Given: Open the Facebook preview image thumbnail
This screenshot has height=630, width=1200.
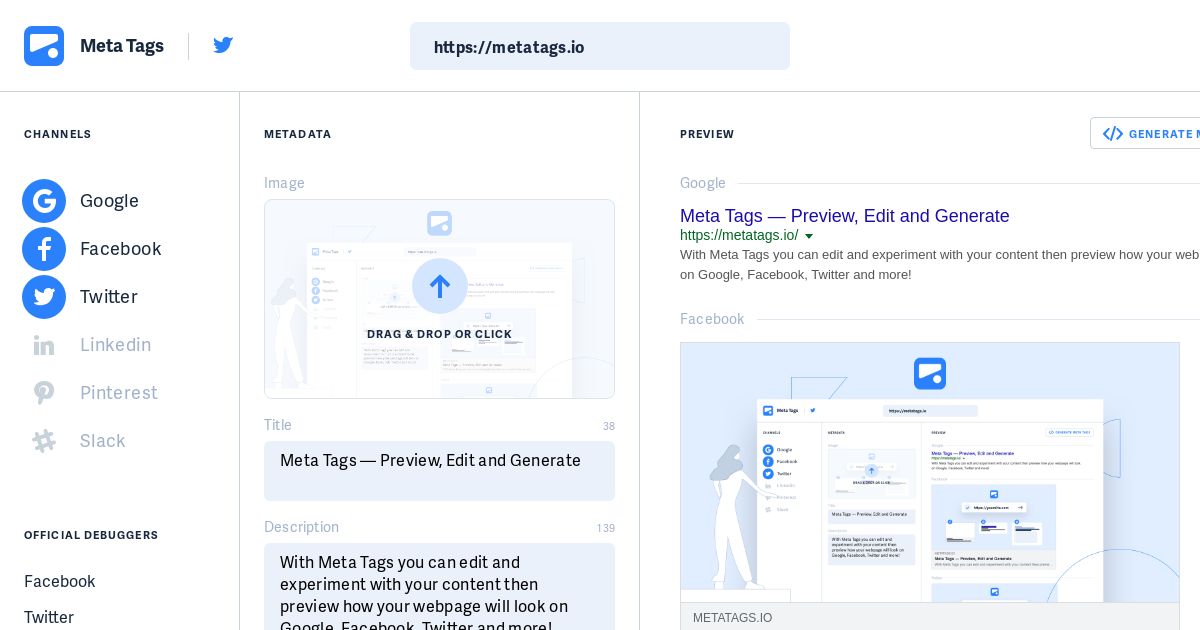Looking at the screenshot, I should pyautogui.click(x=930, y=472).
